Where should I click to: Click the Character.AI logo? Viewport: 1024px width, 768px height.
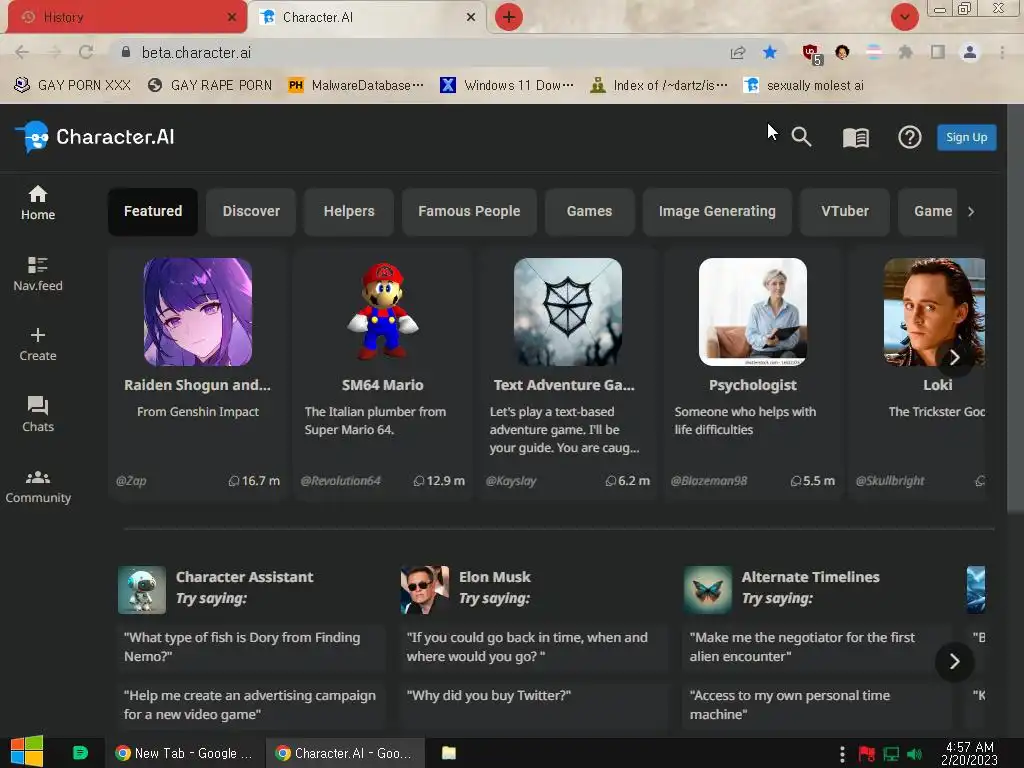[95, 137]
